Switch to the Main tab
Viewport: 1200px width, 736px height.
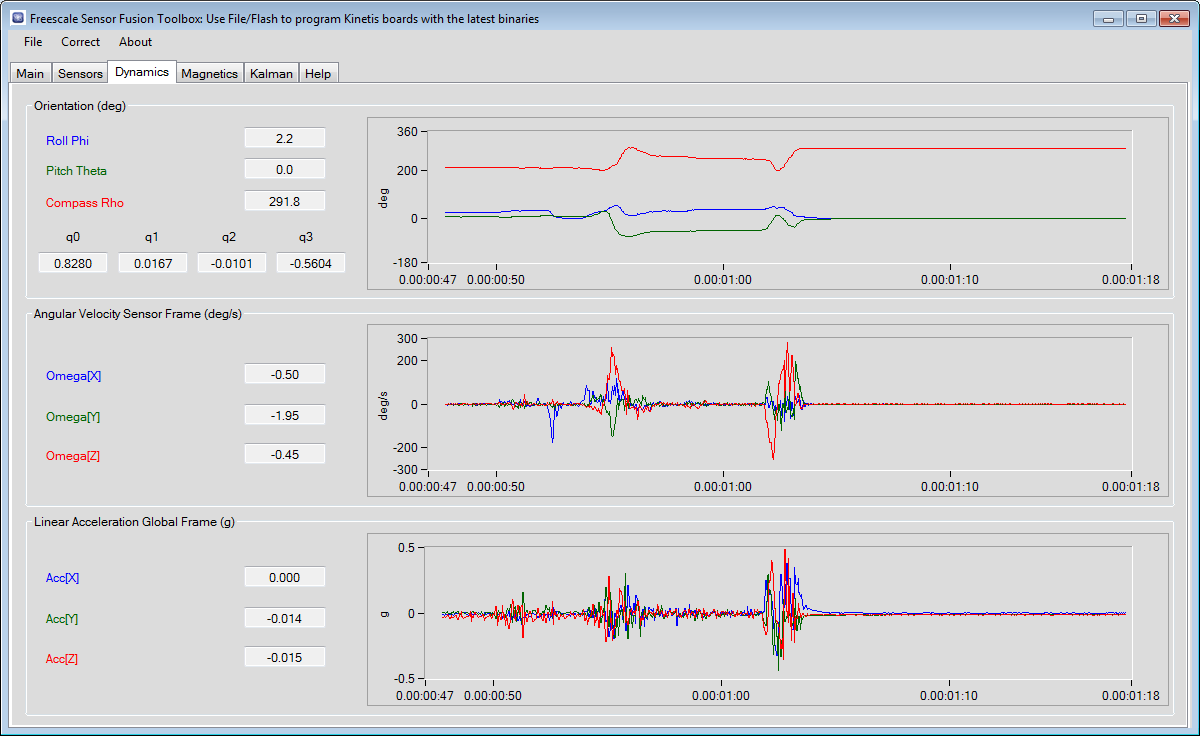click(30, 74)
